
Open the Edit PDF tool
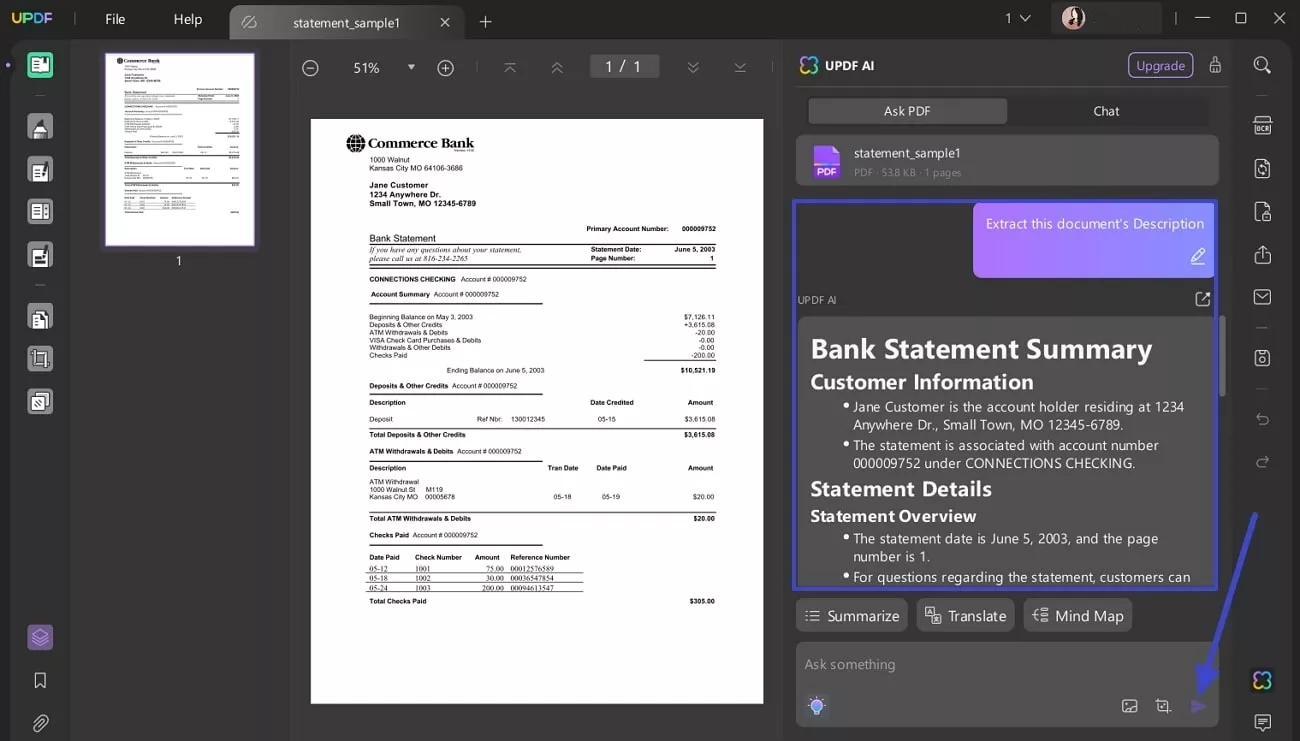(x=40, y=170)
